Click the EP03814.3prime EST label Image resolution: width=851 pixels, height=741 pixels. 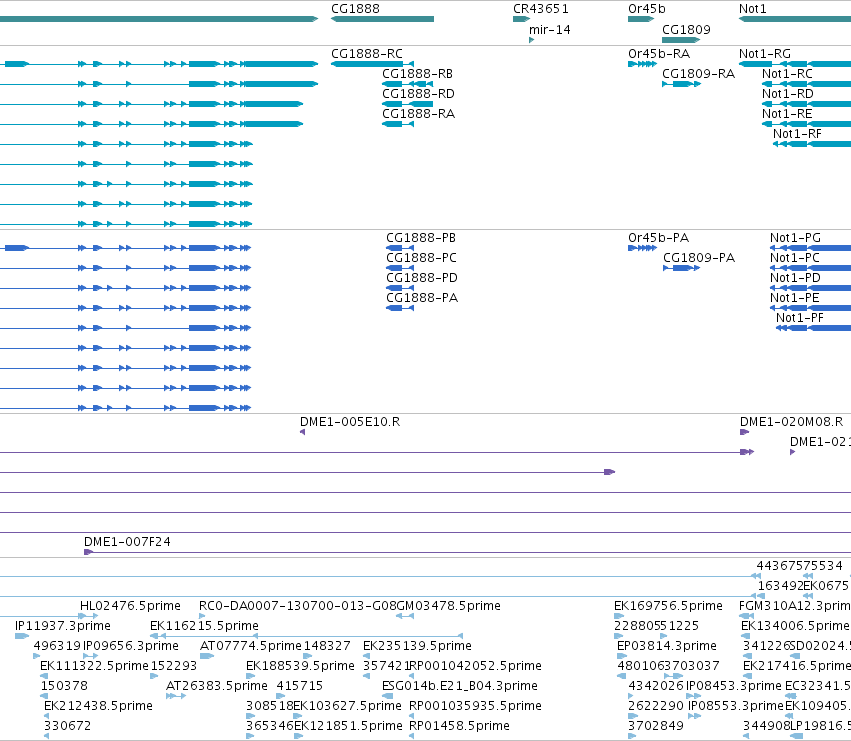[667, 646]
